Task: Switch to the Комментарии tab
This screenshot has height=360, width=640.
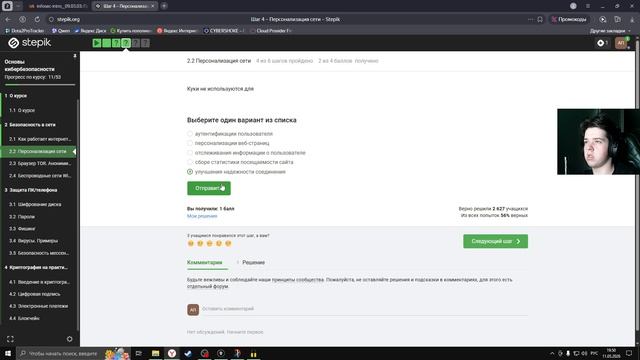Action: tap(204, 262)
